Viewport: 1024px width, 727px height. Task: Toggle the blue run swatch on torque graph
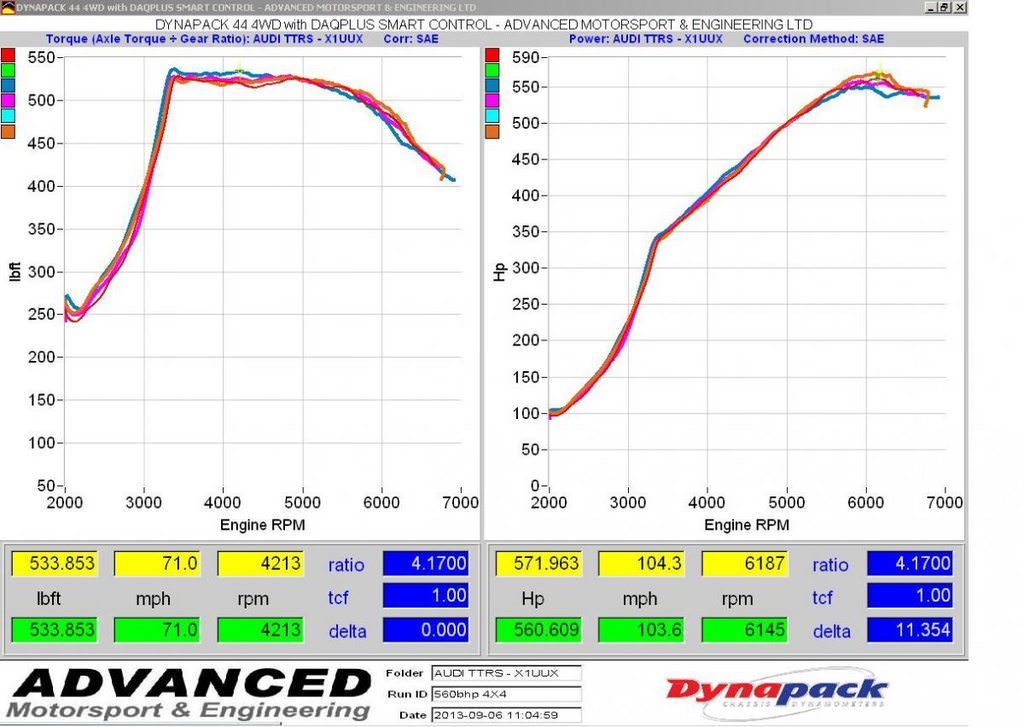tap(8, 85)
